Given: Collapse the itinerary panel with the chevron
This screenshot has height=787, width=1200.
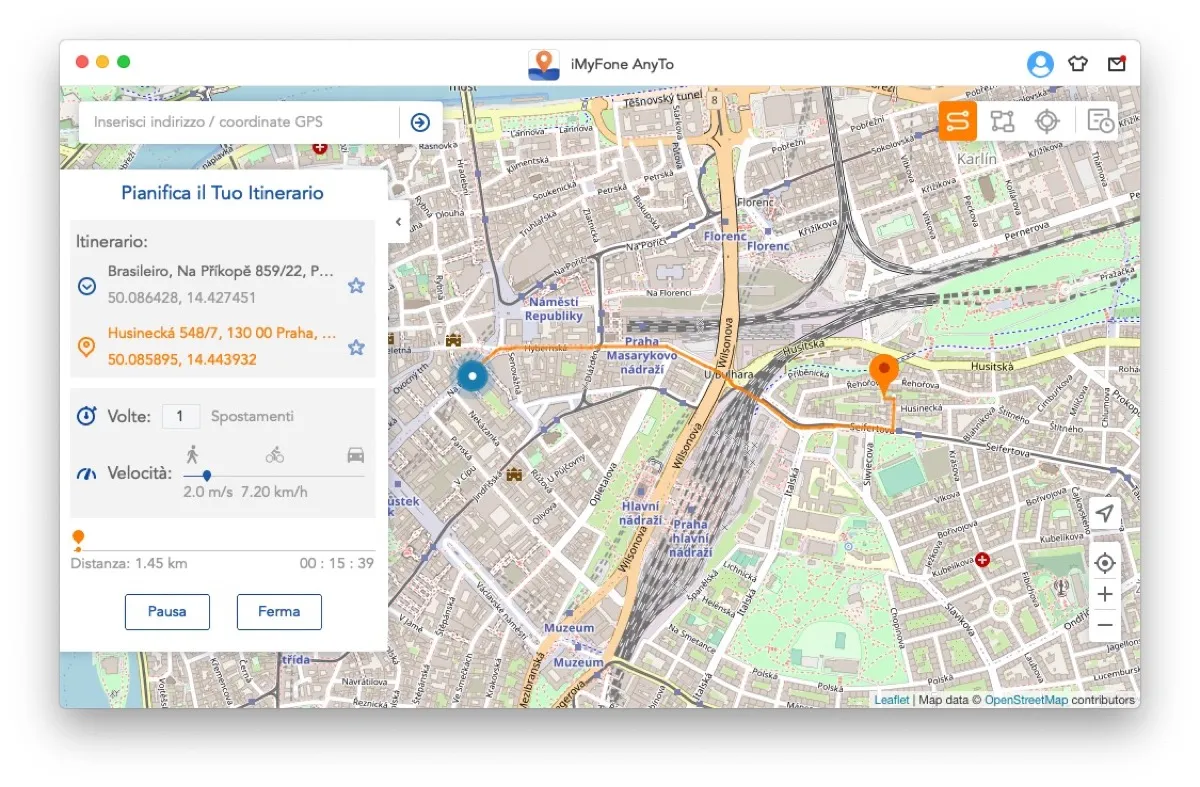Looking at the screenshot, I should (397, 222).
